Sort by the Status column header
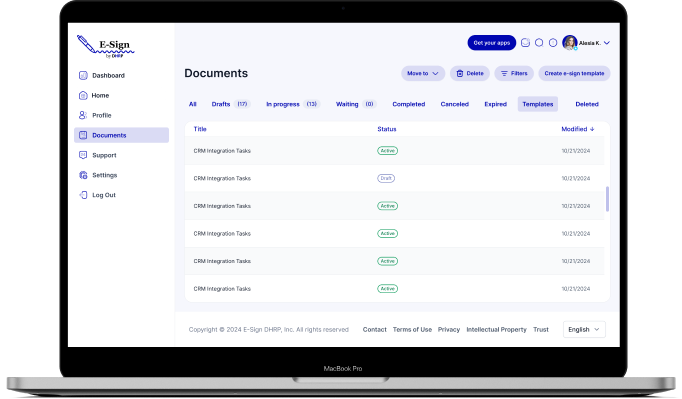 point(387,129)
